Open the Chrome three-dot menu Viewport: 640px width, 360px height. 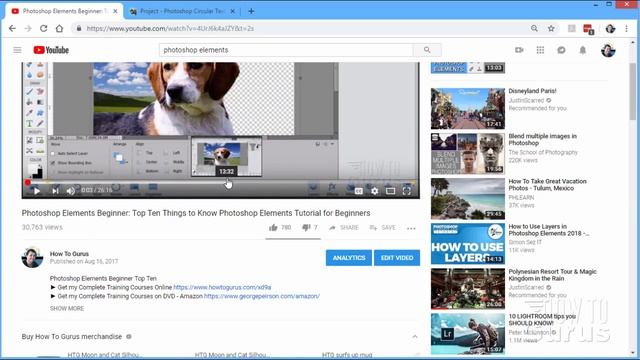[x=626, y=28]
